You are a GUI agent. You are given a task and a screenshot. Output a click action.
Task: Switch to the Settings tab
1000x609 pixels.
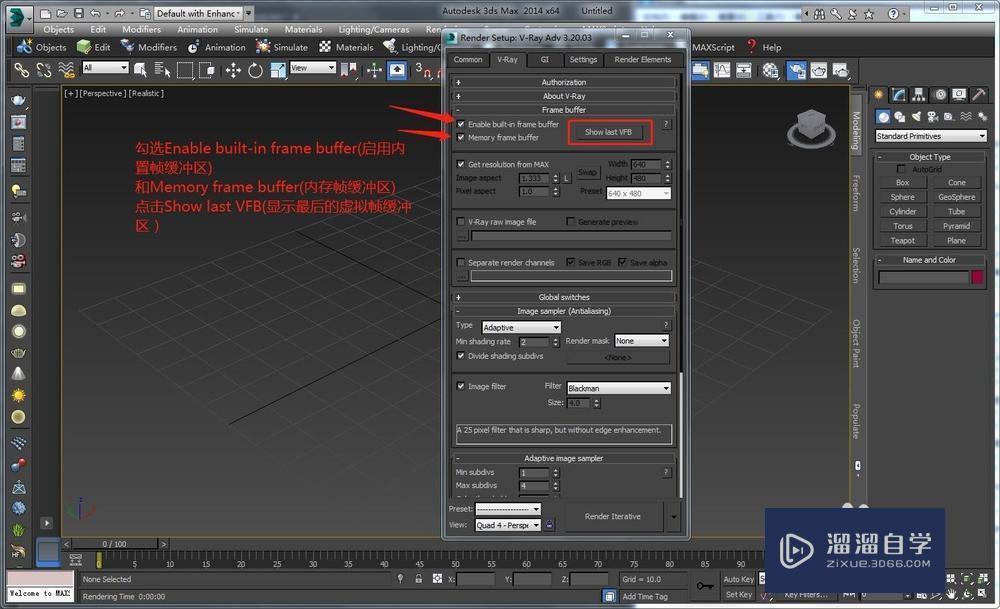(583, 59)
